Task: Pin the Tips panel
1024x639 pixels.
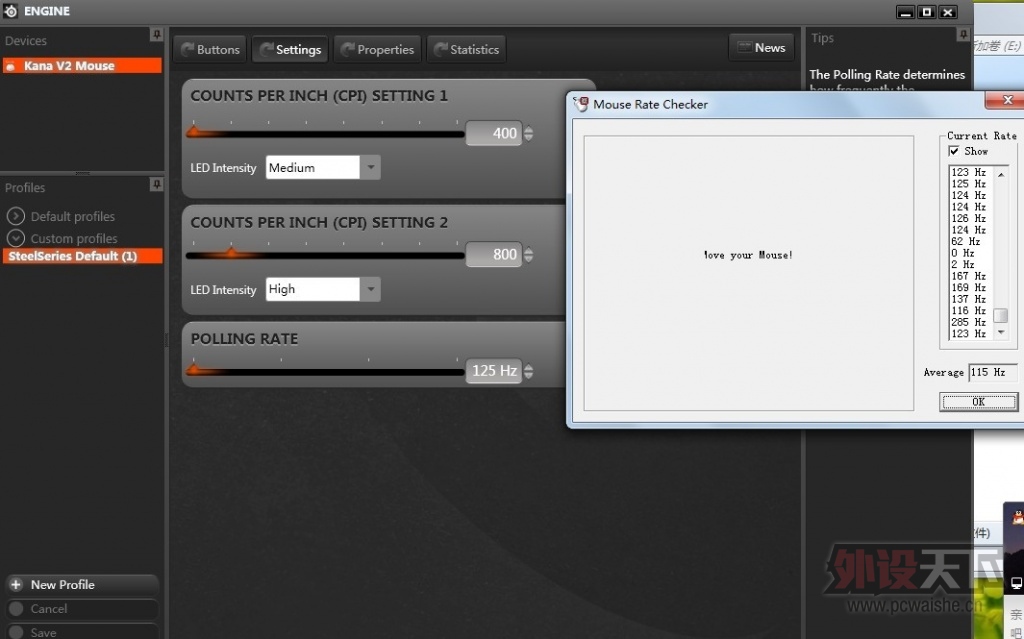Action: pyautogui.click(x=963, y=34)
